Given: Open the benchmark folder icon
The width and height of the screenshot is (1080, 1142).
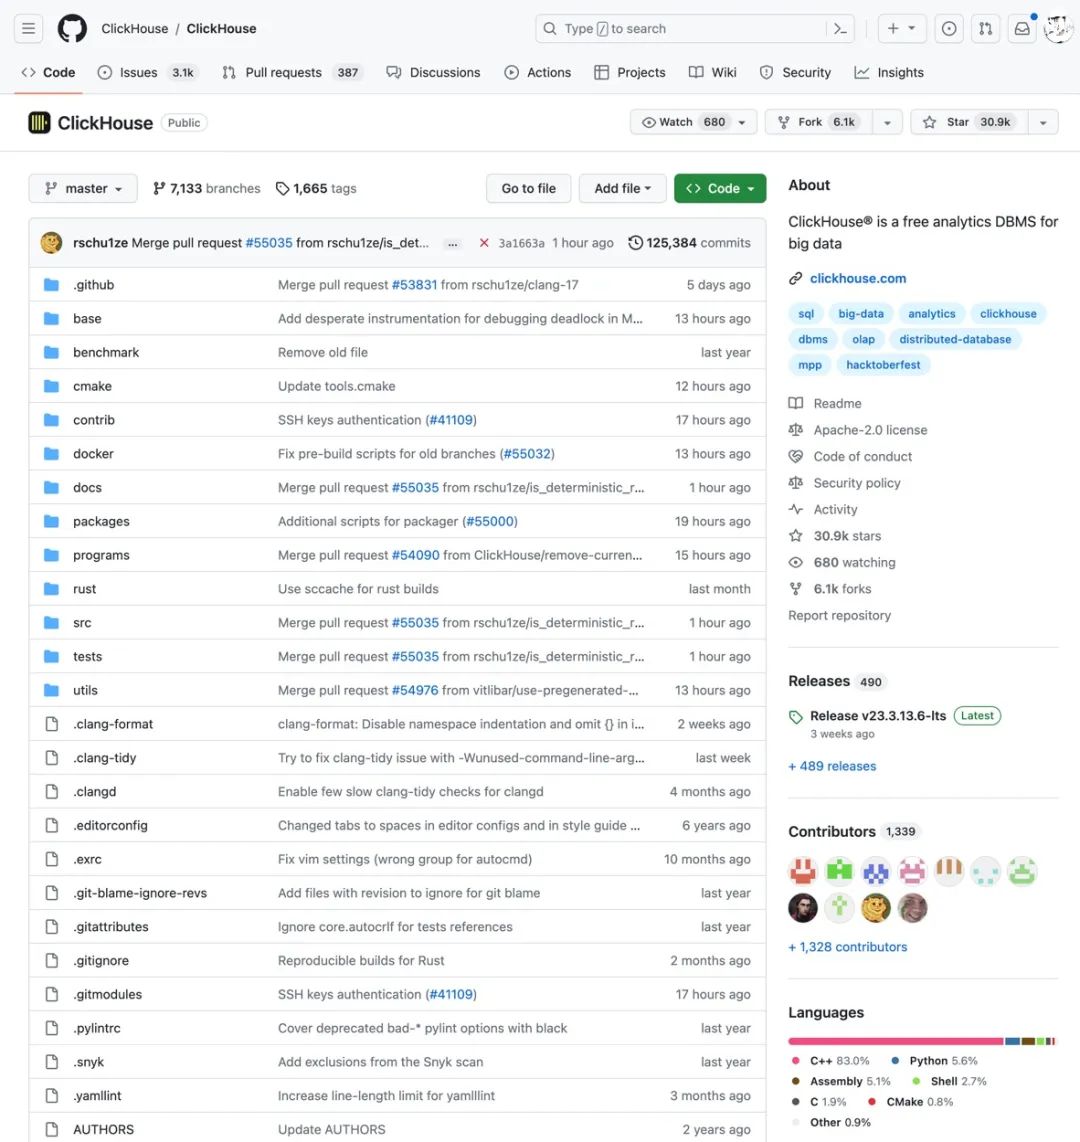Looking at the screenshot, I should click(x=51, y=353).
